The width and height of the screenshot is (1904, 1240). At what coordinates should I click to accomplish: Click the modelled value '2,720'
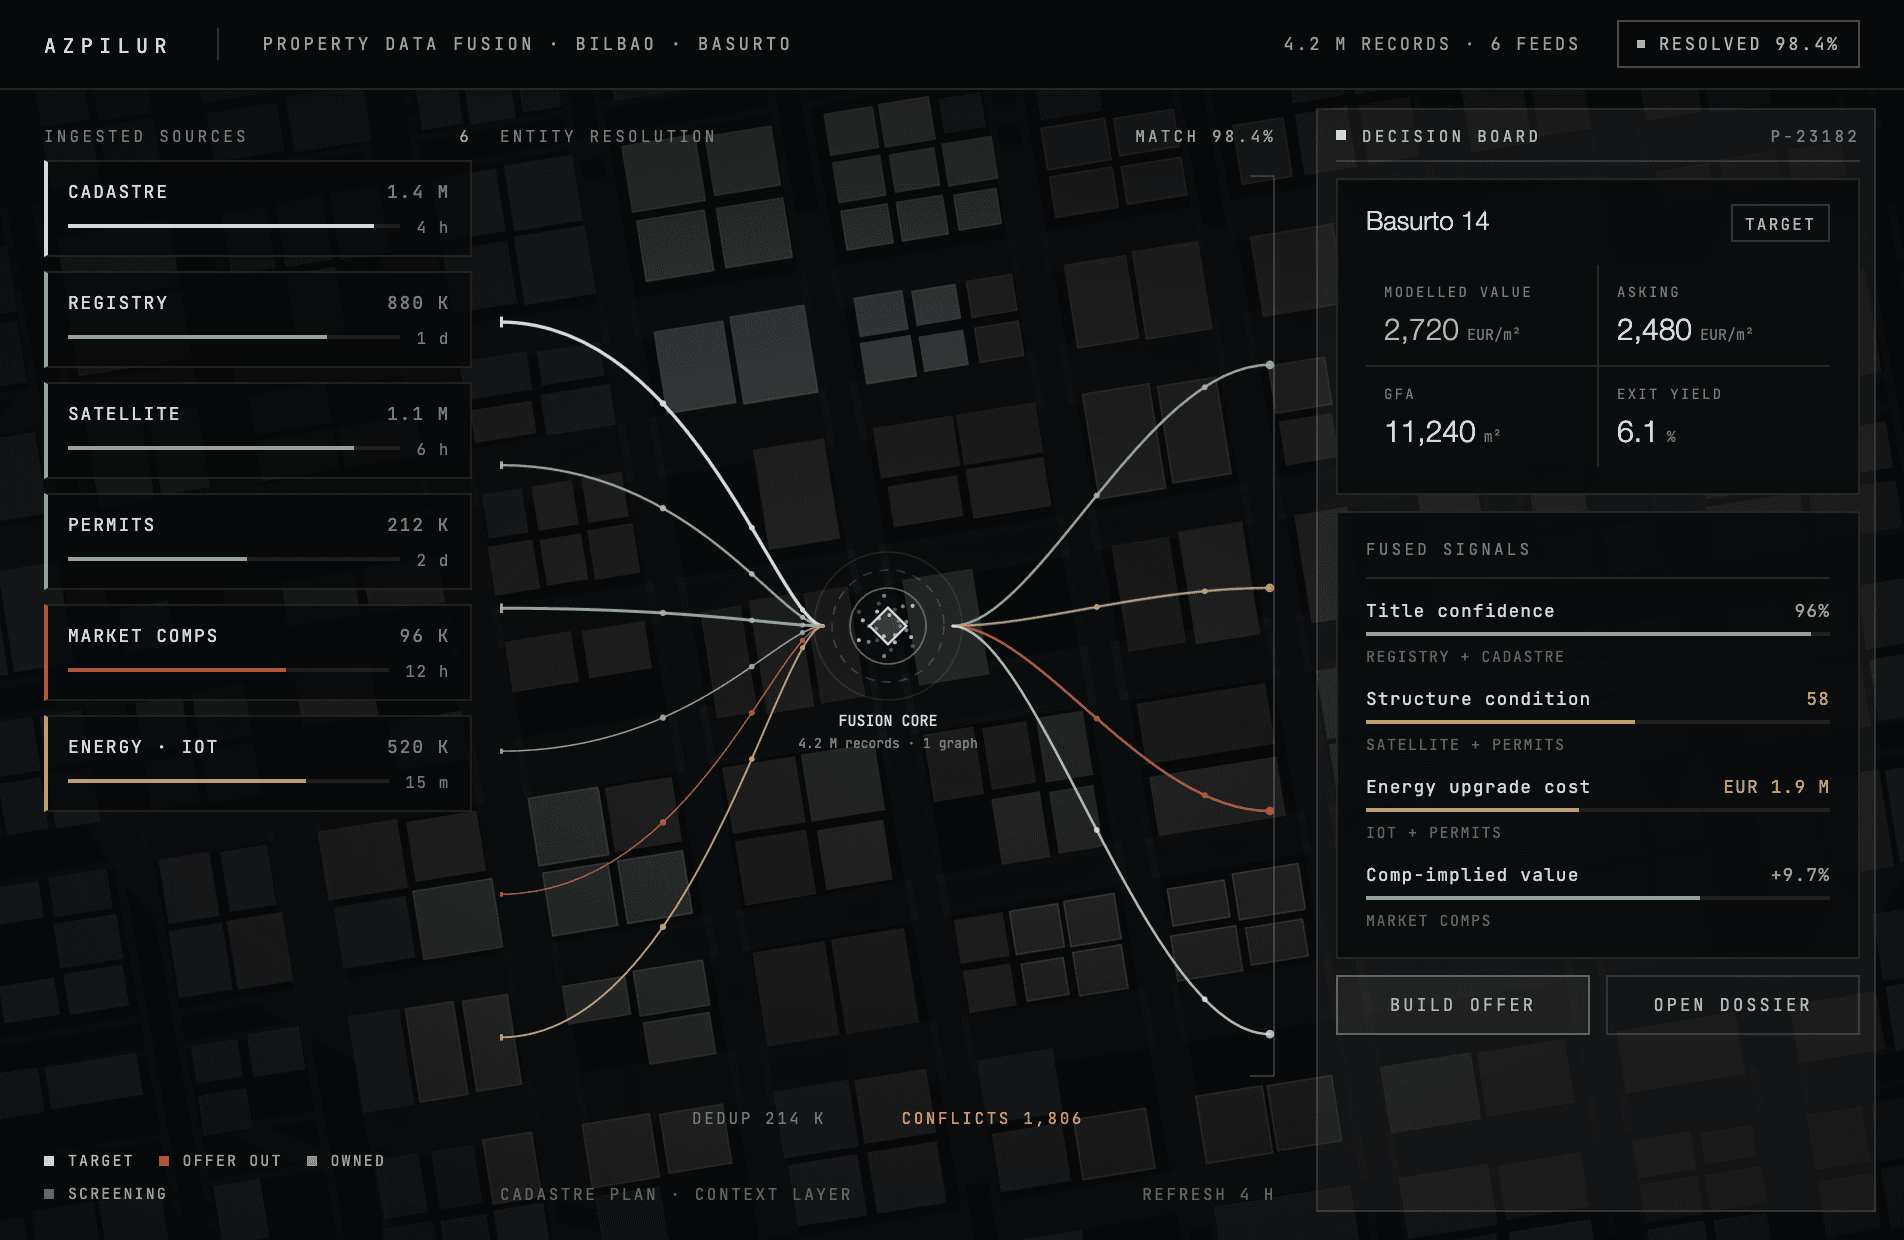[1421, 330]
